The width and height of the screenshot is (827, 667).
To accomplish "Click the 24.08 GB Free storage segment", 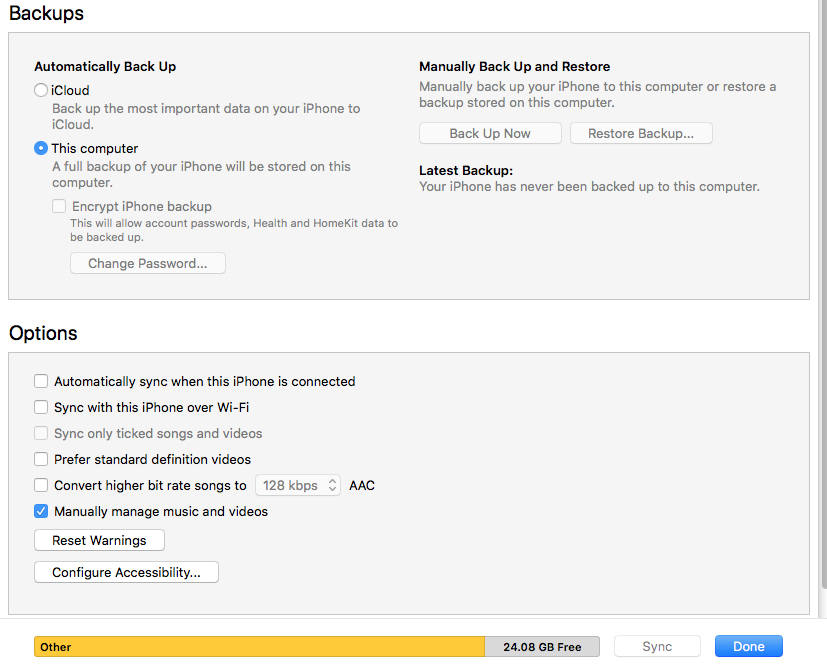I will pos(542,647).
